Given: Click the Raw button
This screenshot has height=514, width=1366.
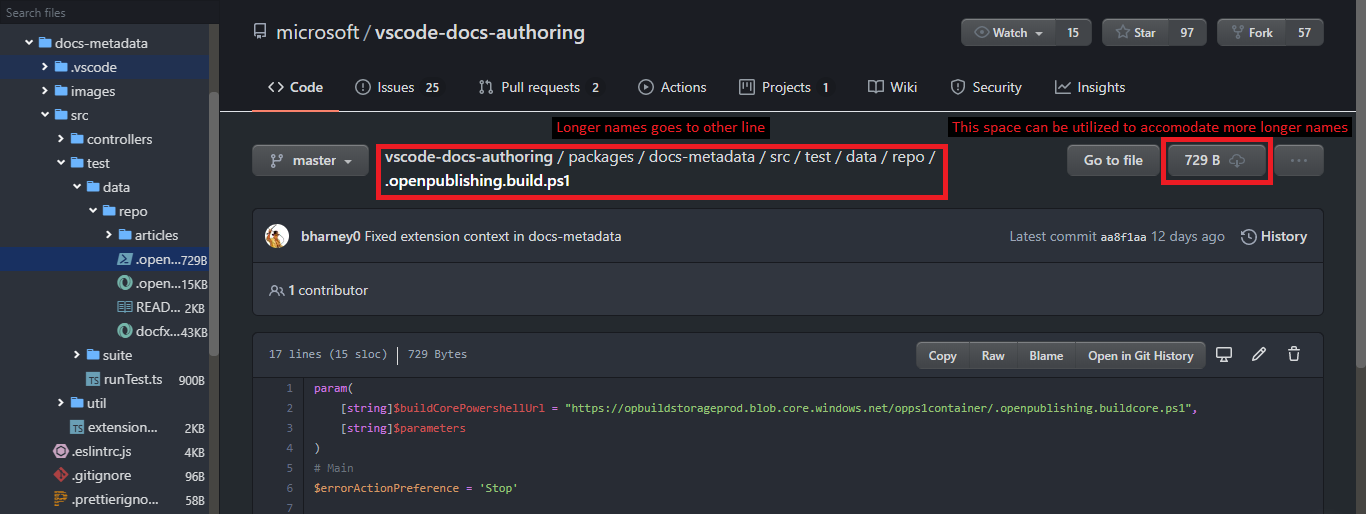Looking at the screenshot, I should [x=993, y=355].
